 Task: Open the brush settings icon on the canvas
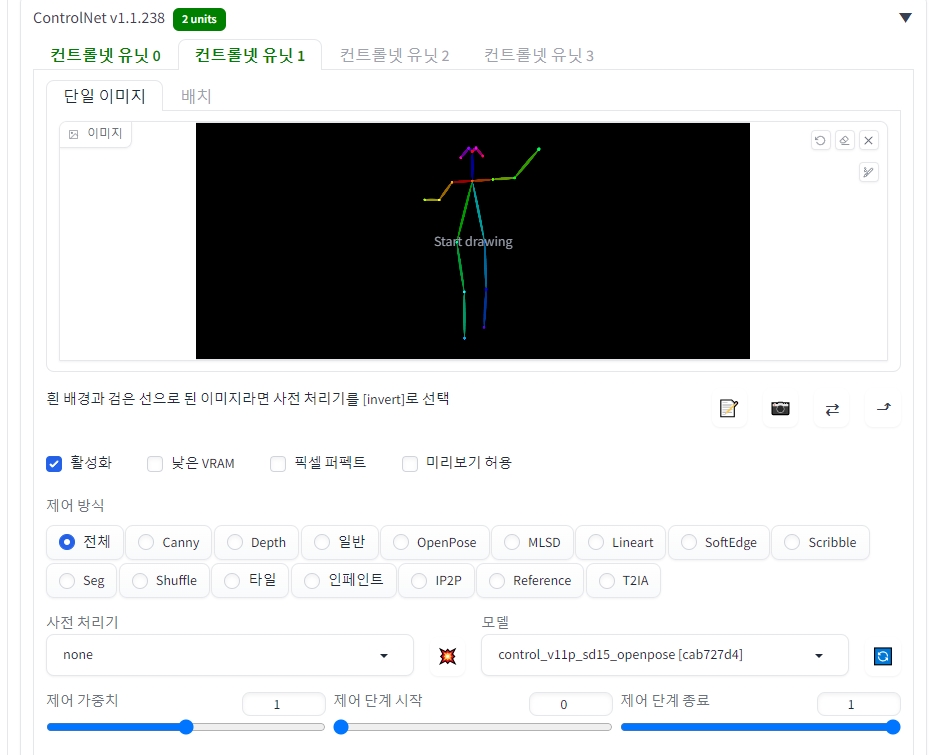pyautogui.click(x=868, y=172)
